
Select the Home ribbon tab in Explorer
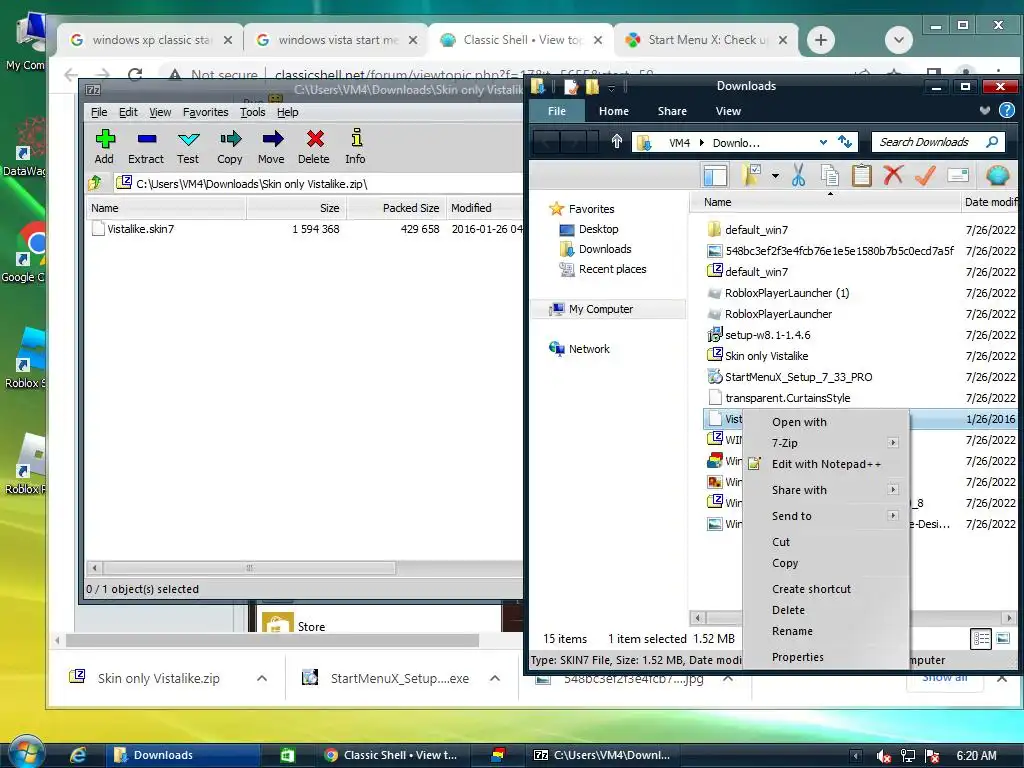click(x=614, y=111)
